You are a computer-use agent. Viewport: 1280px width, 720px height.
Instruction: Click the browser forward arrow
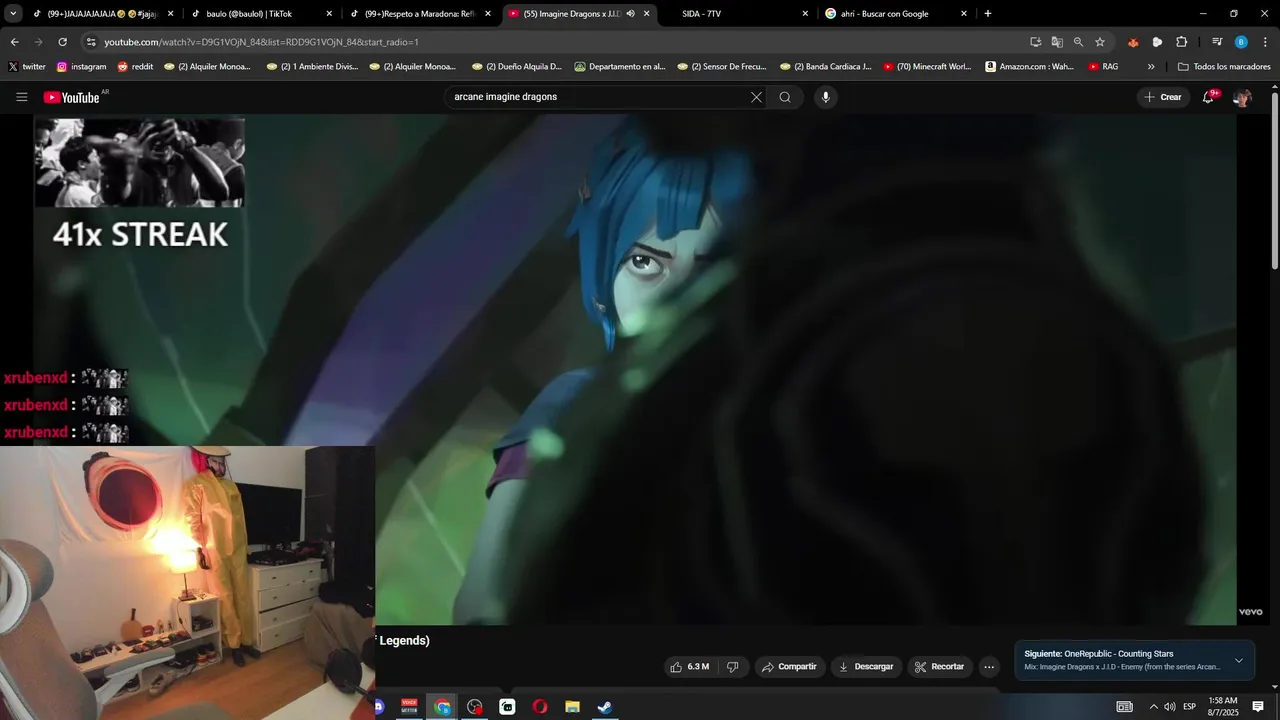click(39, 42)
